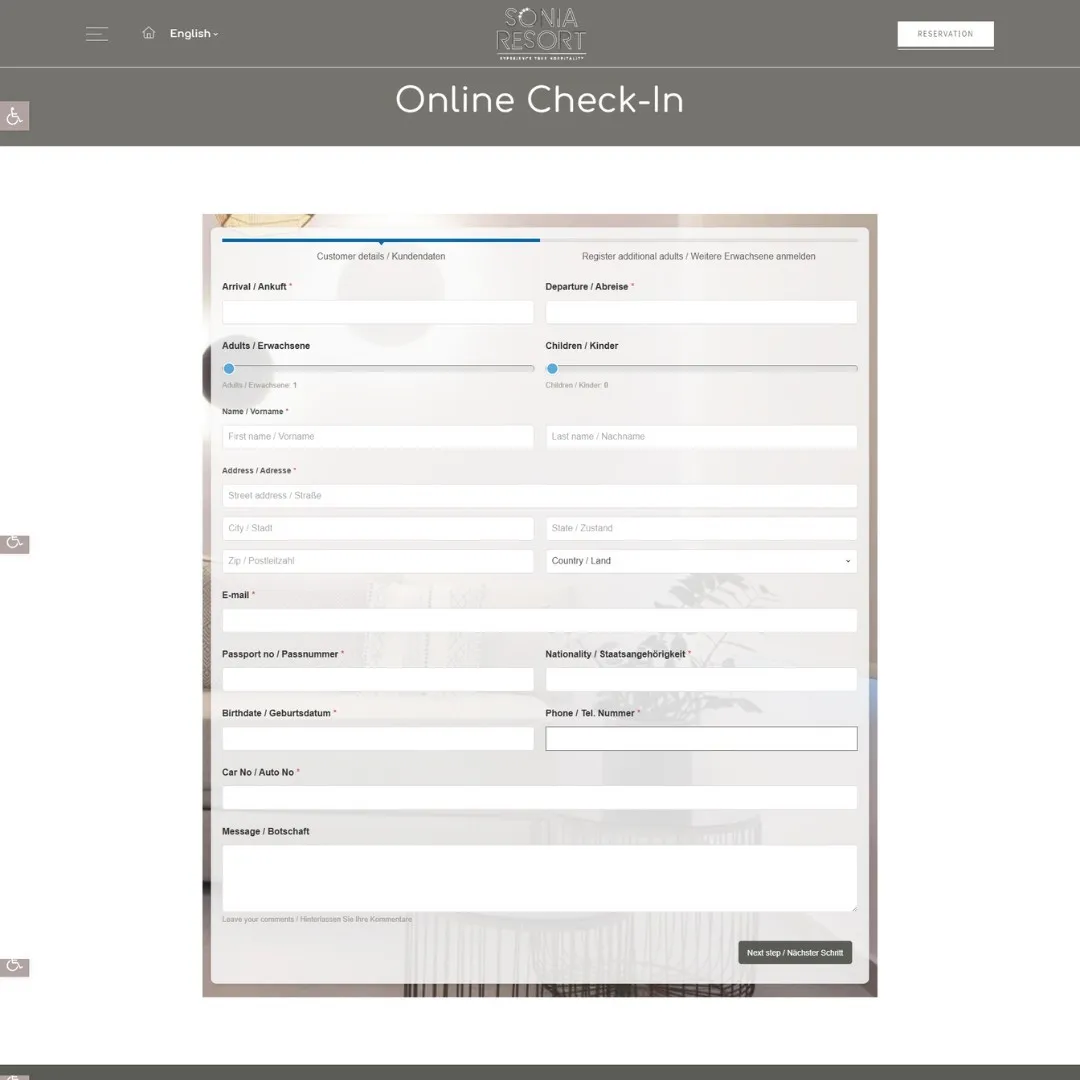Click the Sonia Resort logo
This screenshot has width=1080, height=1080.
click(541, 34)
